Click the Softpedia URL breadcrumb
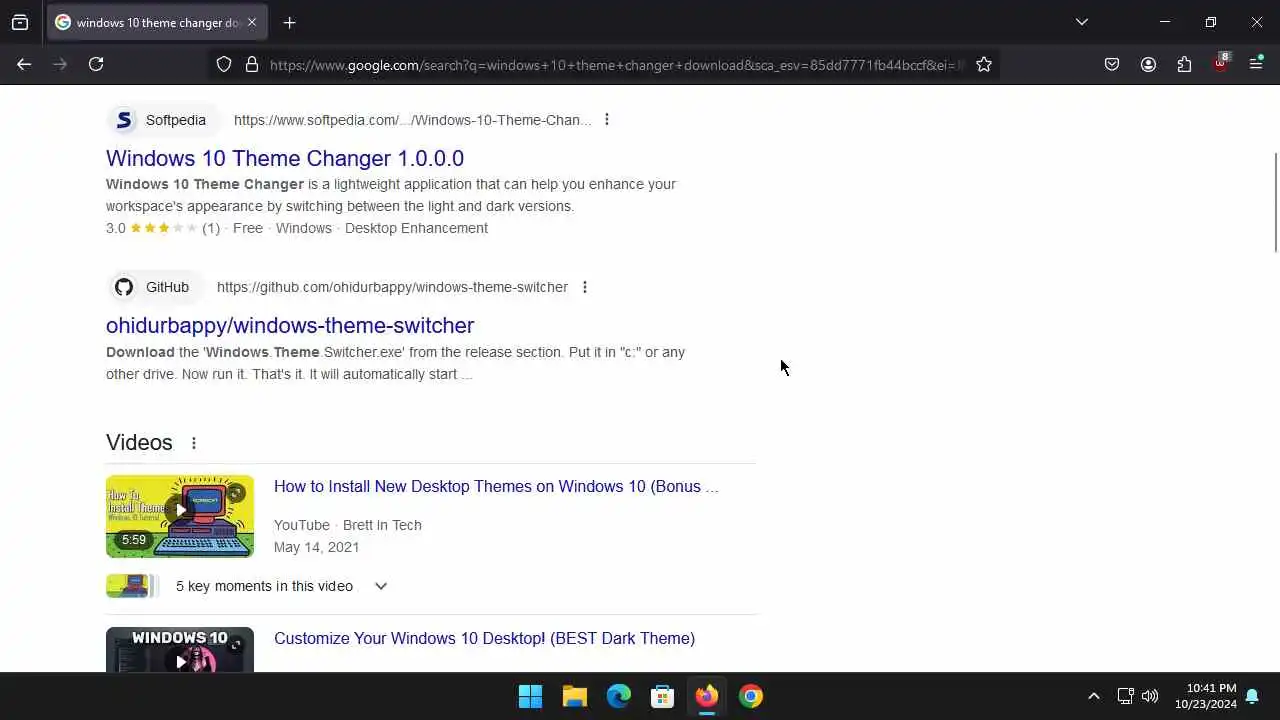Screen dimensions: 1280x720 pyautogui.click(x=412, y=120)
